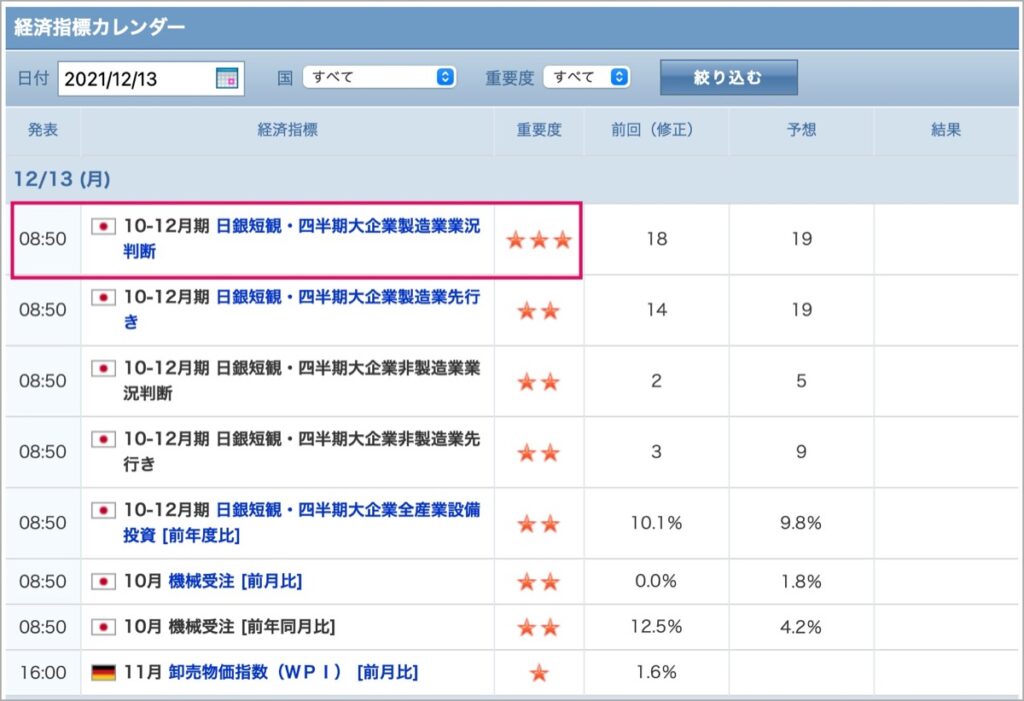The image size is (1024, 701).
Task: Click the single-star rating for 卸売物価指数
Action: click(x=539, y=672)
